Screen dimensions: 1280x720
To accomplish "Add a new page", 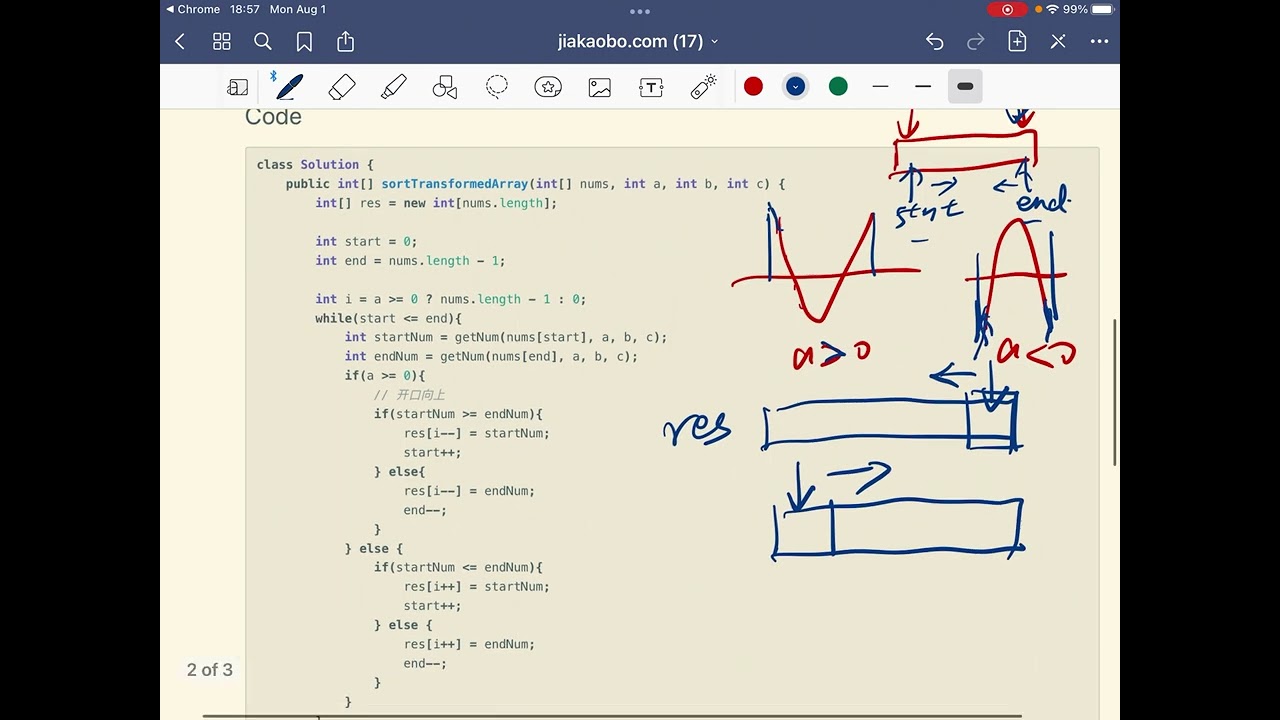I will tap(1017, 41).
